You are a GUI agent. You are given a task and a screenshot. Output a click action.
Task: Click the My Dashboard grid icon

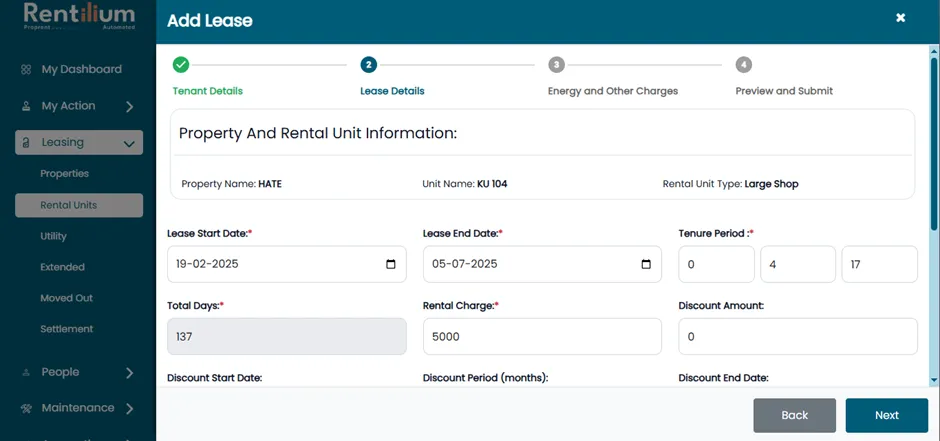pyautogui.click(x=26, y=70)
